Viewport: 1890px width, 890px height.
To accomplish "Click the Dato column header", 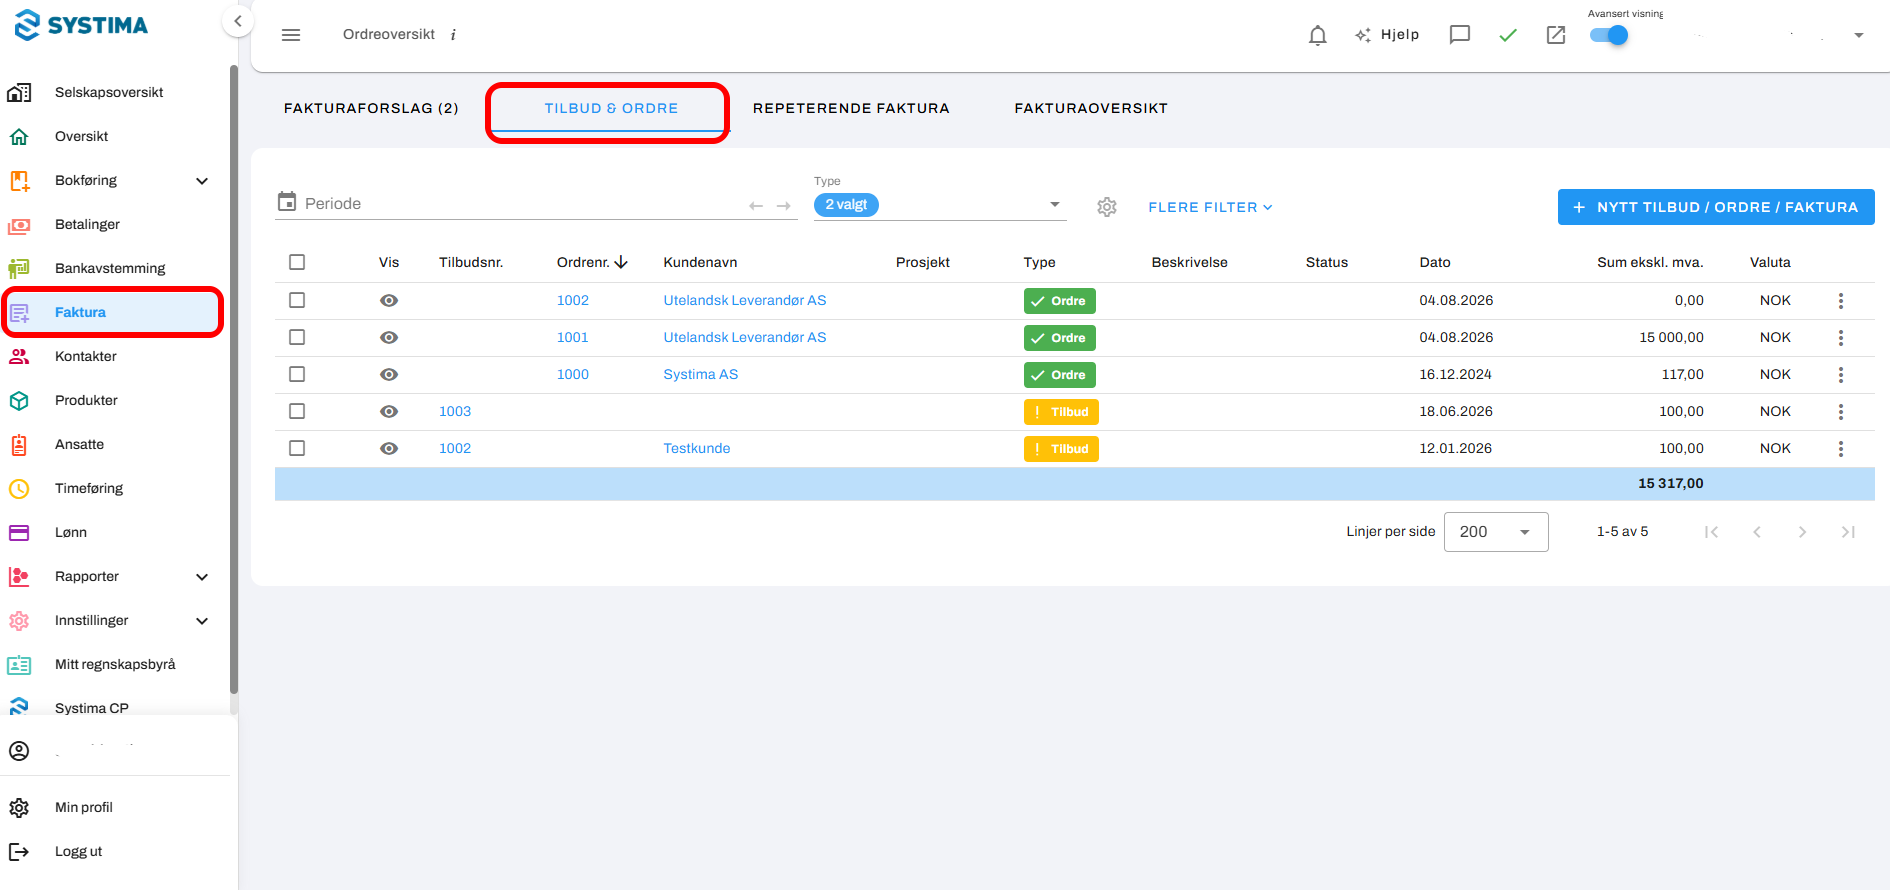I will point(1435,262).
